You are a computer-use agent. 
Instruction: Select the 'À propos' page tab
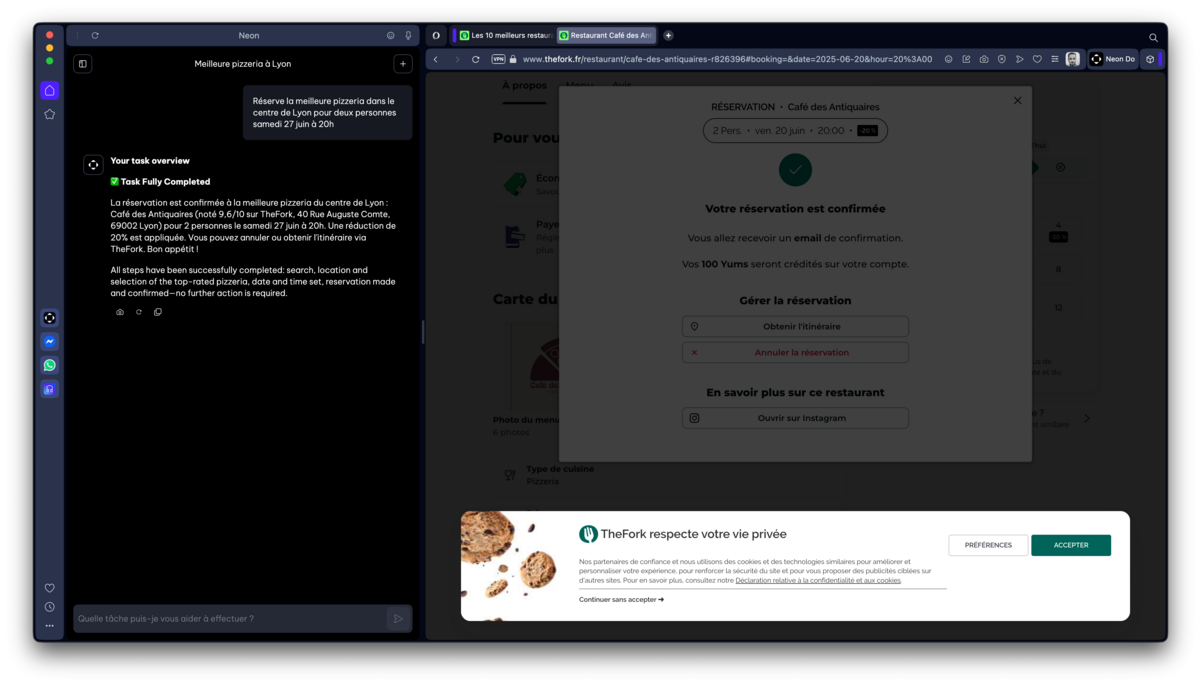(524, 86)
